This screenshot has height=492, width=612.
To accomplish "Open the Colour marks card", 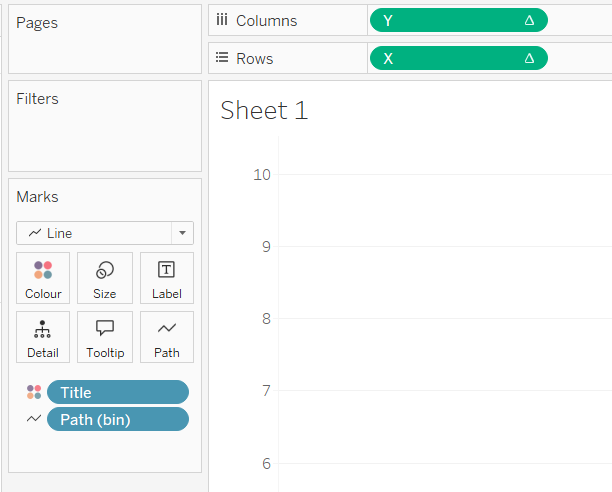I will point(43,278).
